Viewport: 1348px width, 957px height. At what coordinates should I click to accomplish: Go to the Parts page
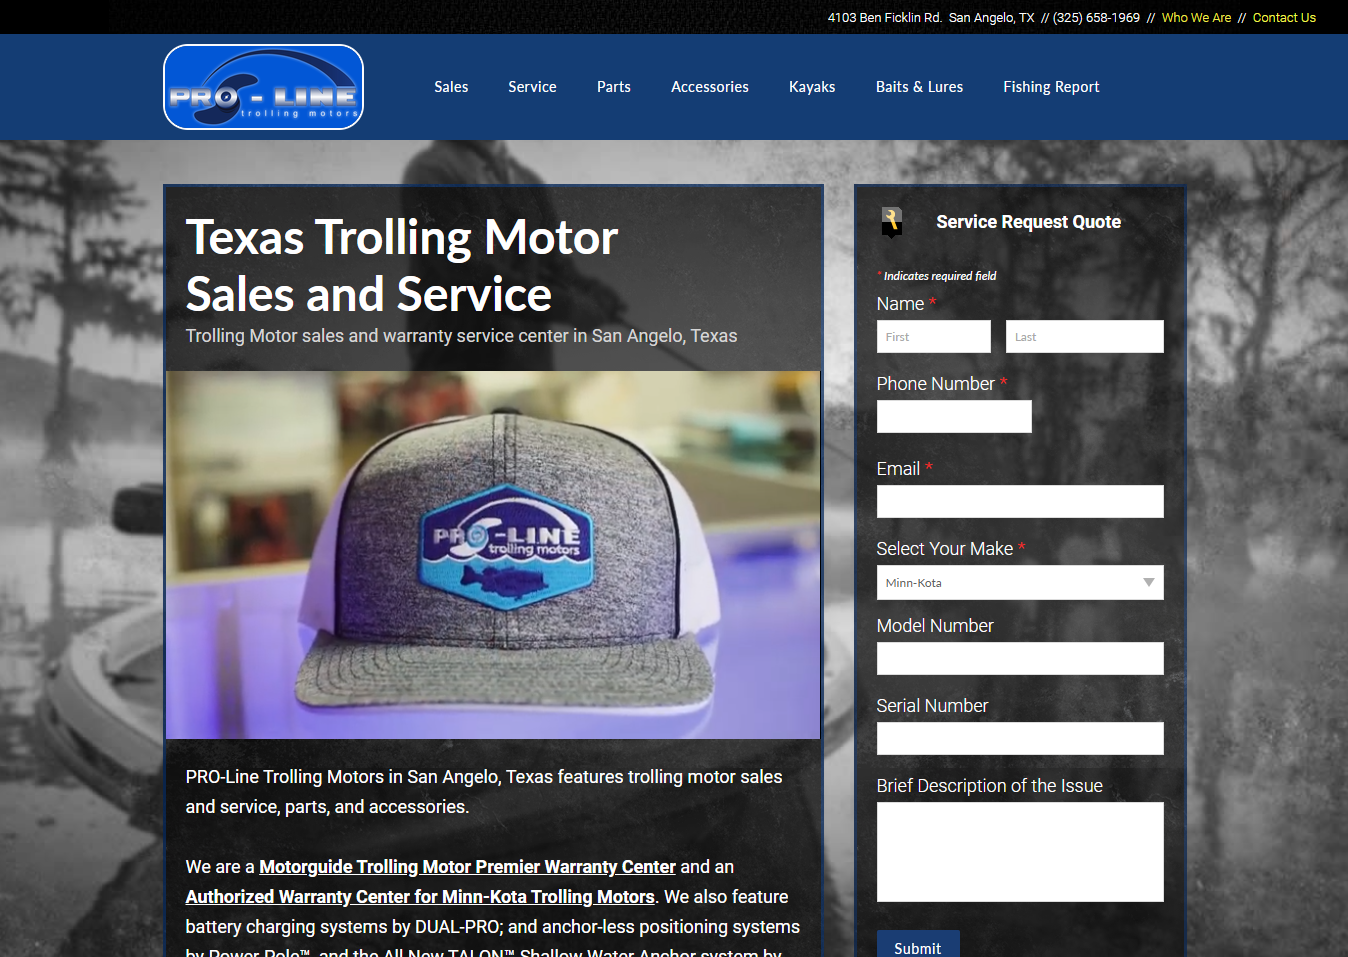(x=614, y=87)
